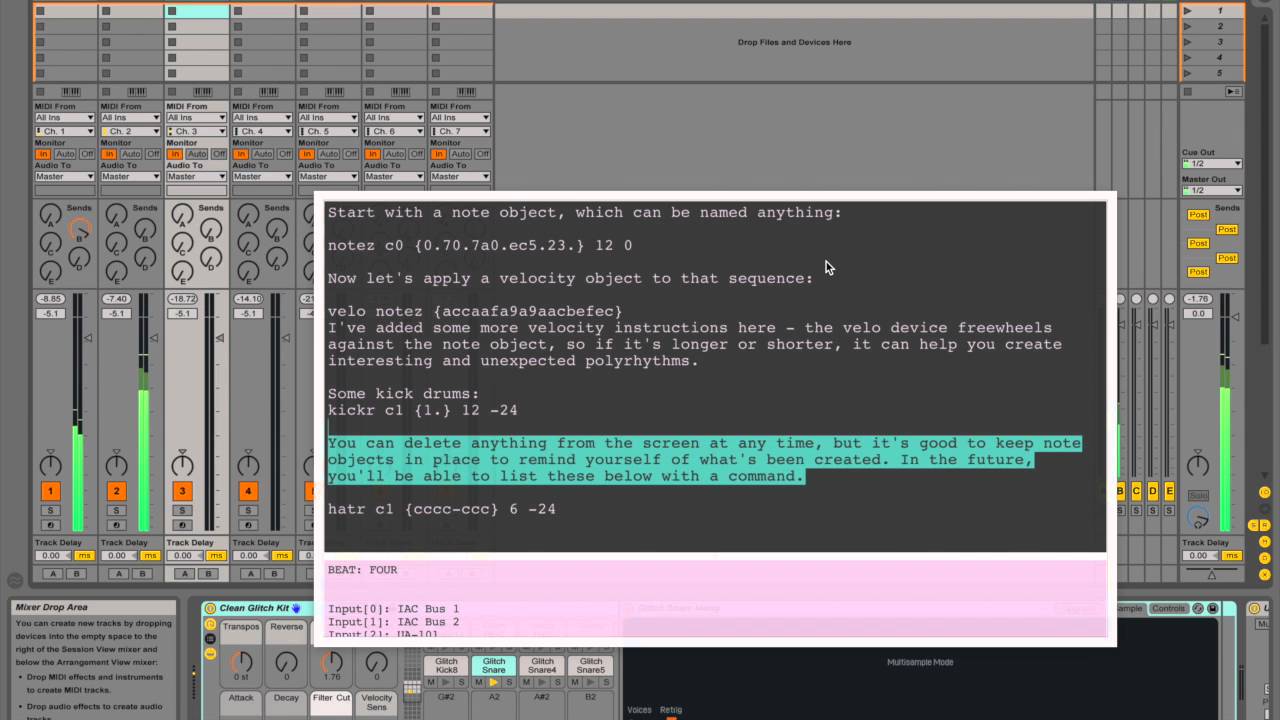Select the Controls tab in sampler

click(1168, 608)
